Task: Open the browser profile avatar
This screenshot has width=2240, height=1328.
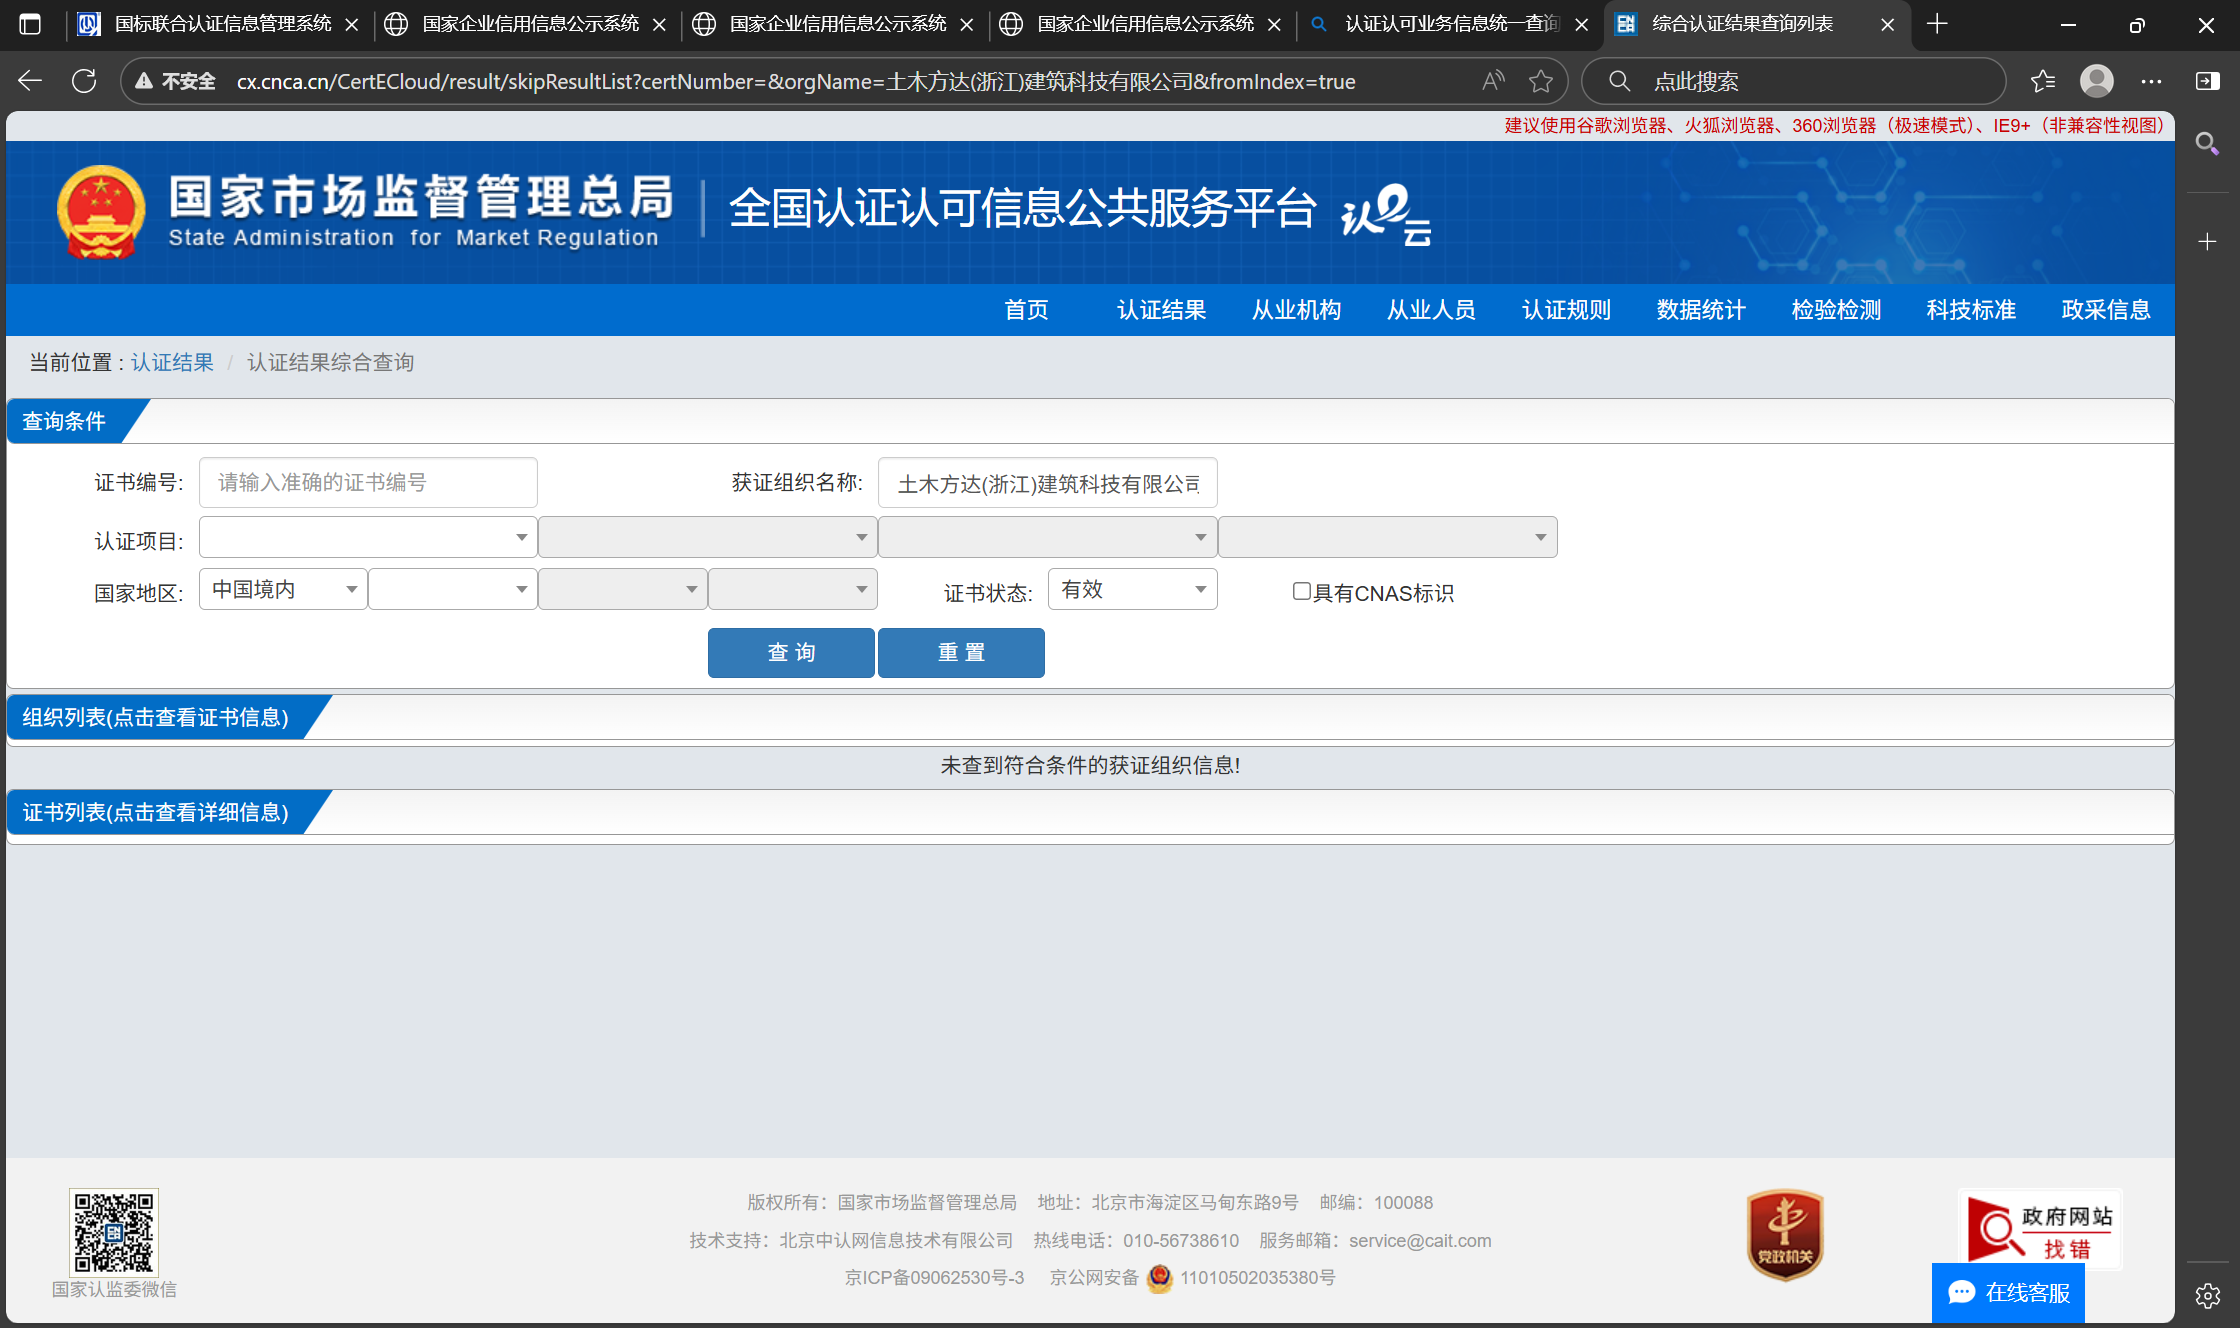Action: 2096,81
